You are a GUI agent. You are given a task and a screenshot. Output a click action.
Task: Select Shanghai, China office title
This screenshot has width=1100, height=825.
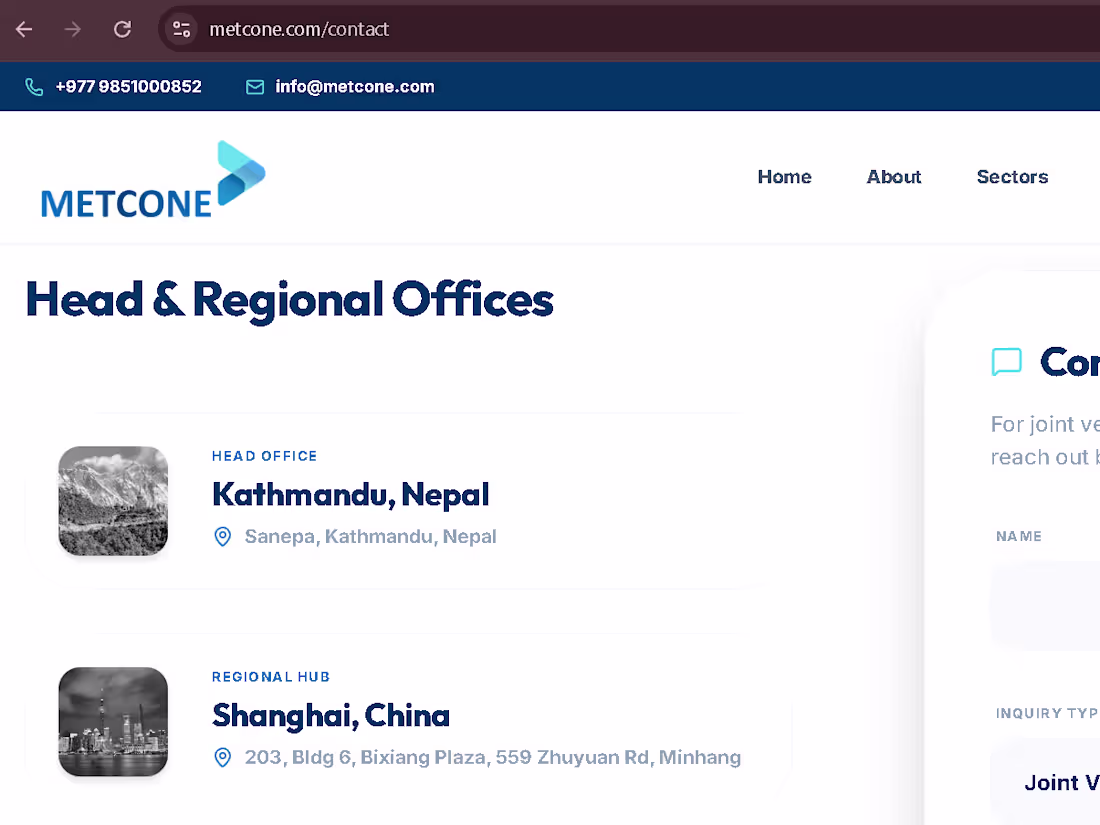(331, 716)
